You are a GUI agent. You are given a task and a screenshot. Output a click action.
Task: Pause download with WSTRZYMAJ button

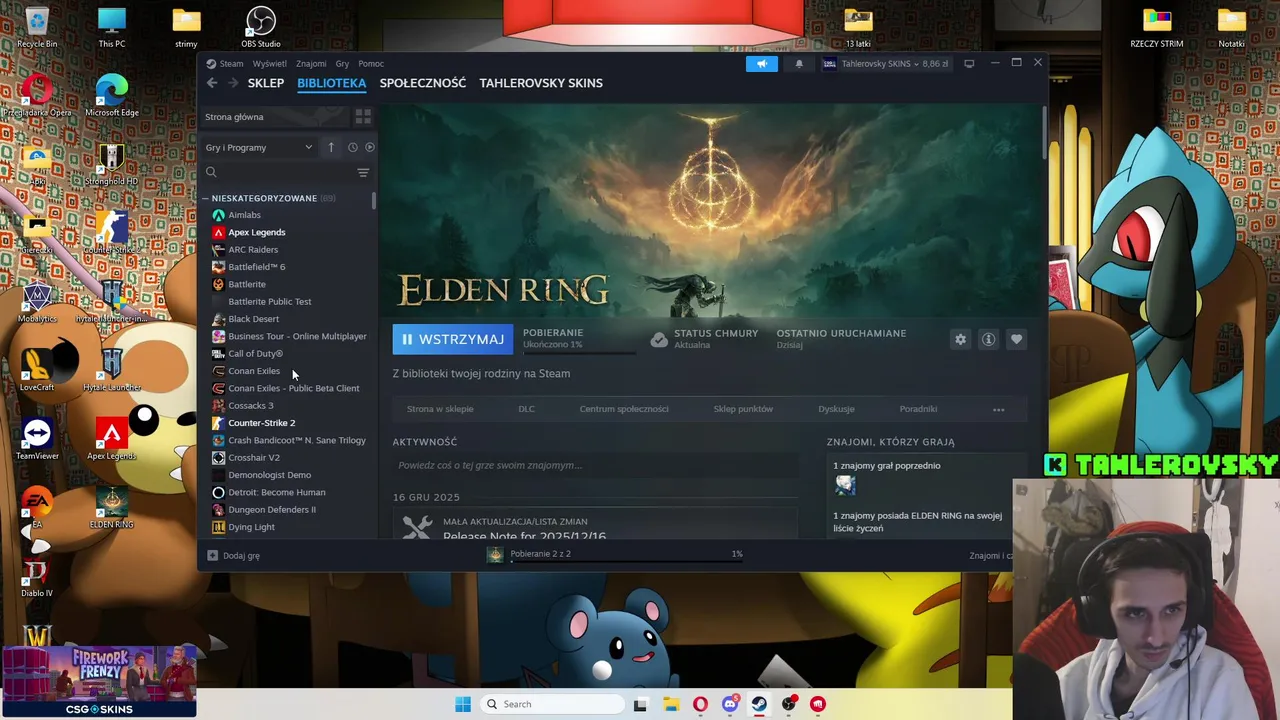(453, 339)
